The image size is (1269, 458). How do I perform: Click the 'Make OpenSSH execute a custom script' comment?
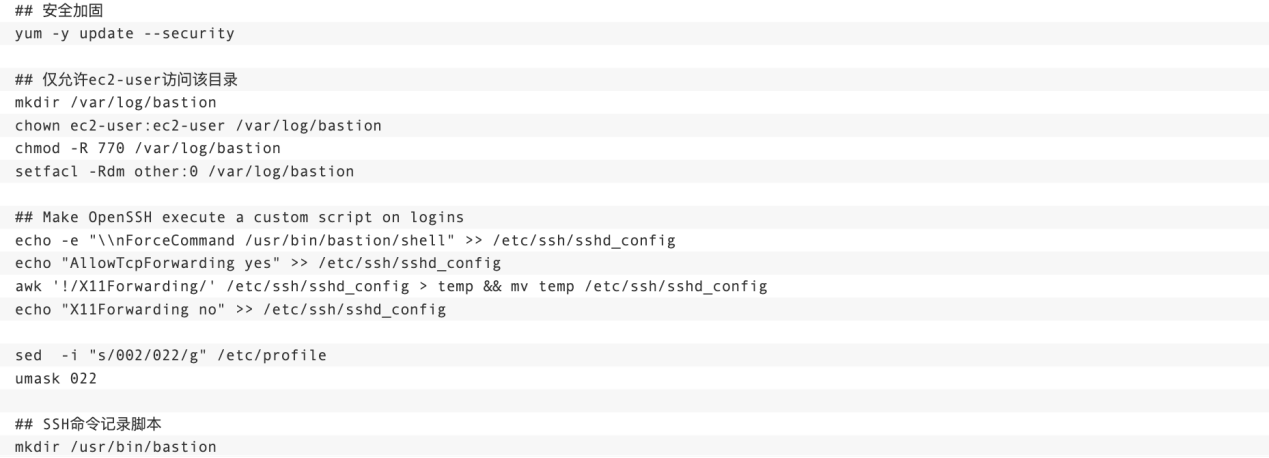pyautogui.click(x=238, y=217)
